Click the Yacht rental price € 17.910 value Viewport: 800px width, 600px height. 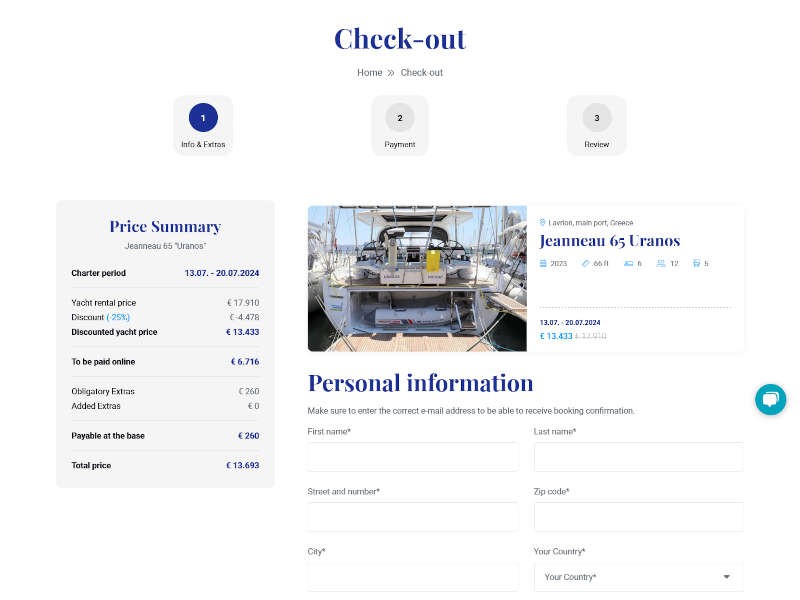tap(243, 303)
